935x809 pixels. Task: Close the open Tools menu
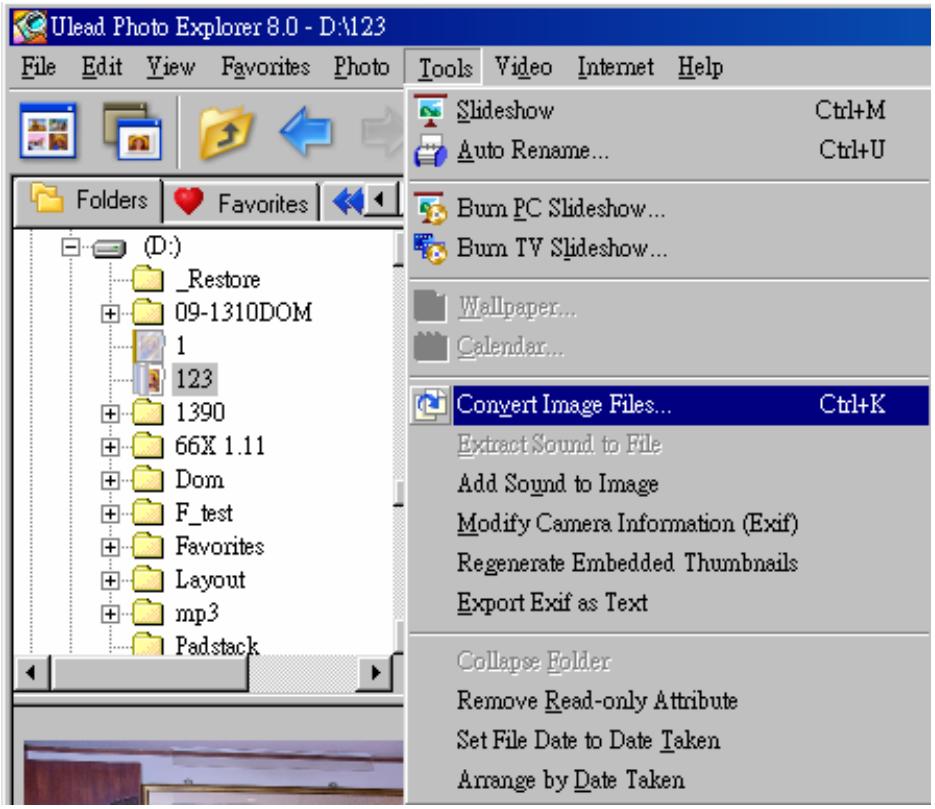(445, 68)
